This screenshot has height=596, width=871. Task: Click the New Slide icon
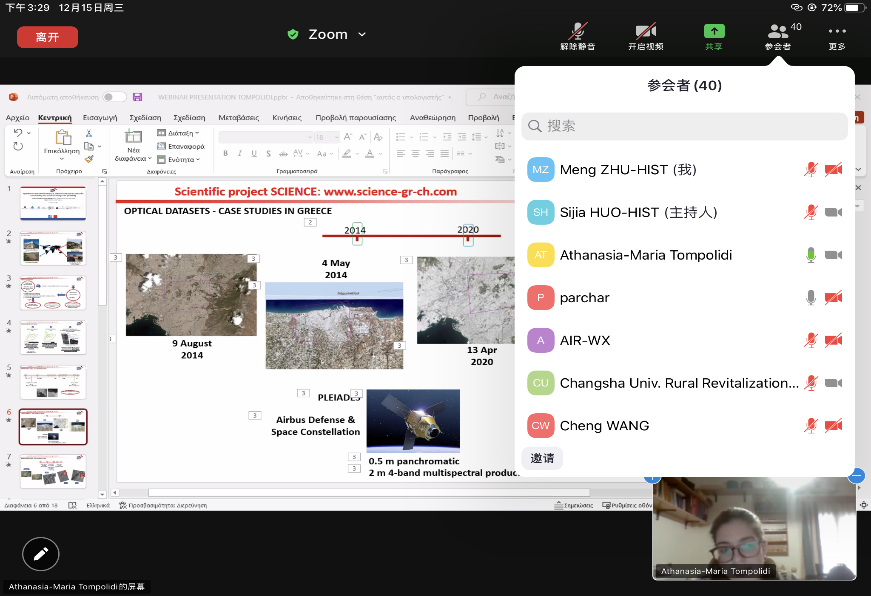133,137
